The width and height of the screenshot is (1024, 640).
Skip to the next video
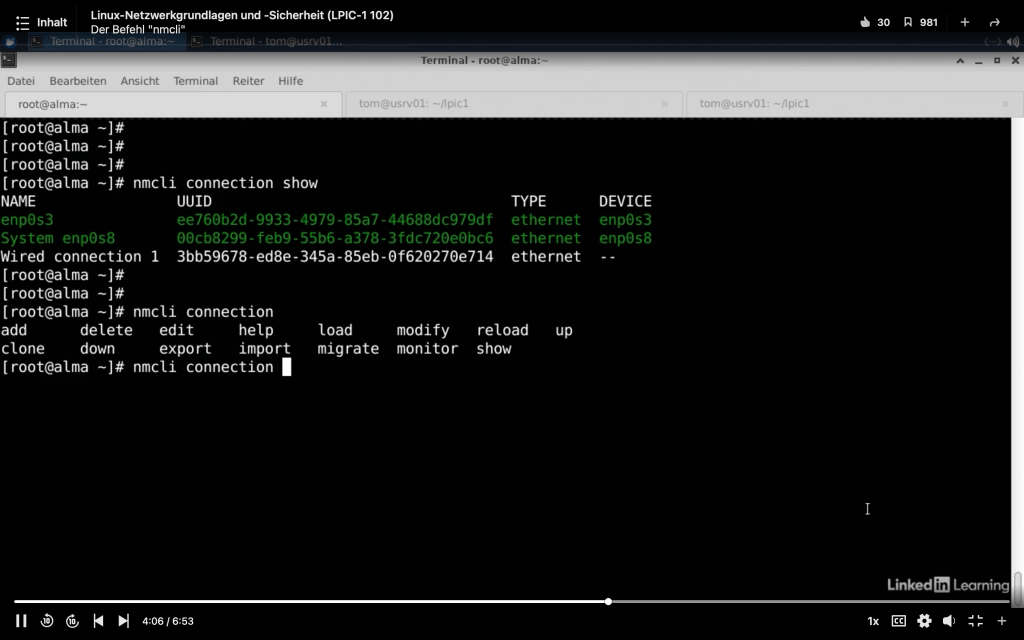[123, 621]
